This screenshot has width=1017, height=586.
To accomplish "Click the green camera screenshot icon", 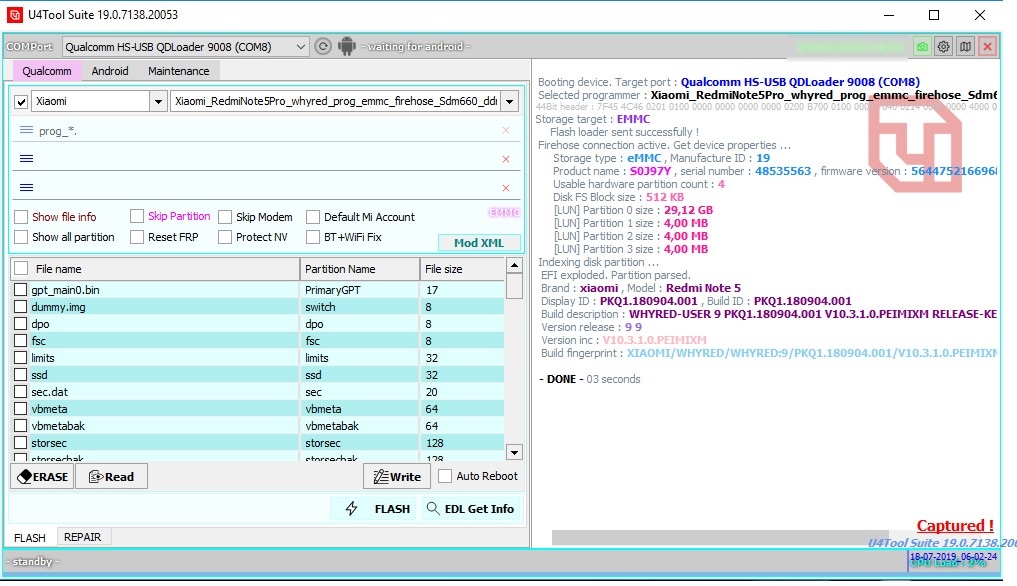I will point(922,47).
